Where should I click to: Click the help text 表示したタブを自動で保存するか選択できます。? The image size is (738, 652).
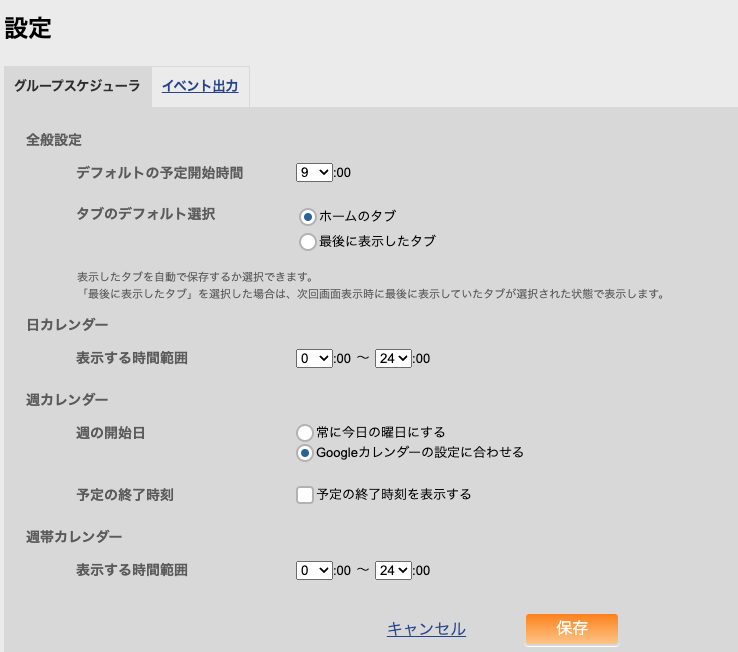[x=195, y=276]
